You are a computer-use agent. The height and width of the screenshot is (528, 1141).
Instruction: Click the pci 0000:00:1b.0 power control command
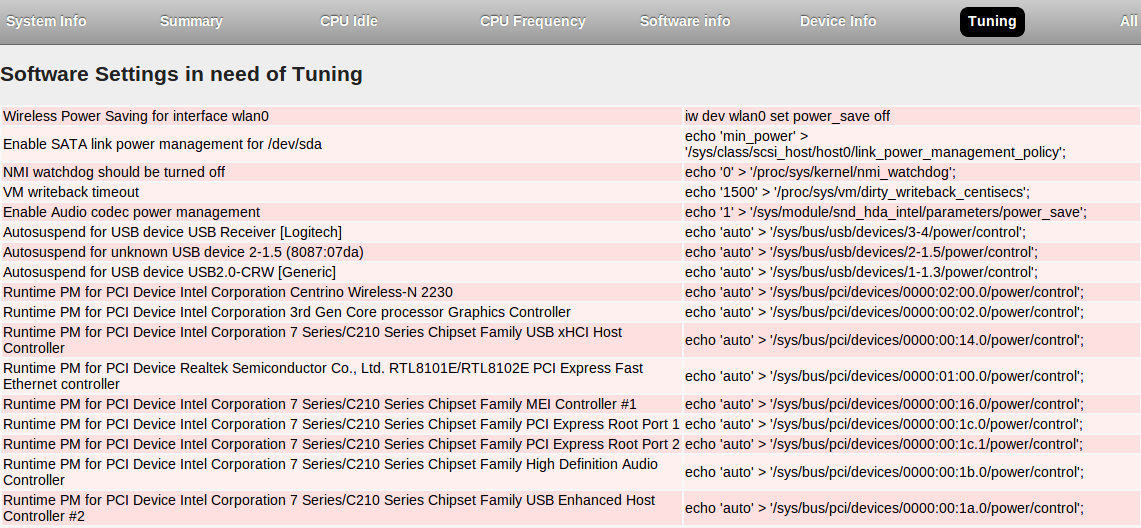pyautogui.click(x=884, y=472)
